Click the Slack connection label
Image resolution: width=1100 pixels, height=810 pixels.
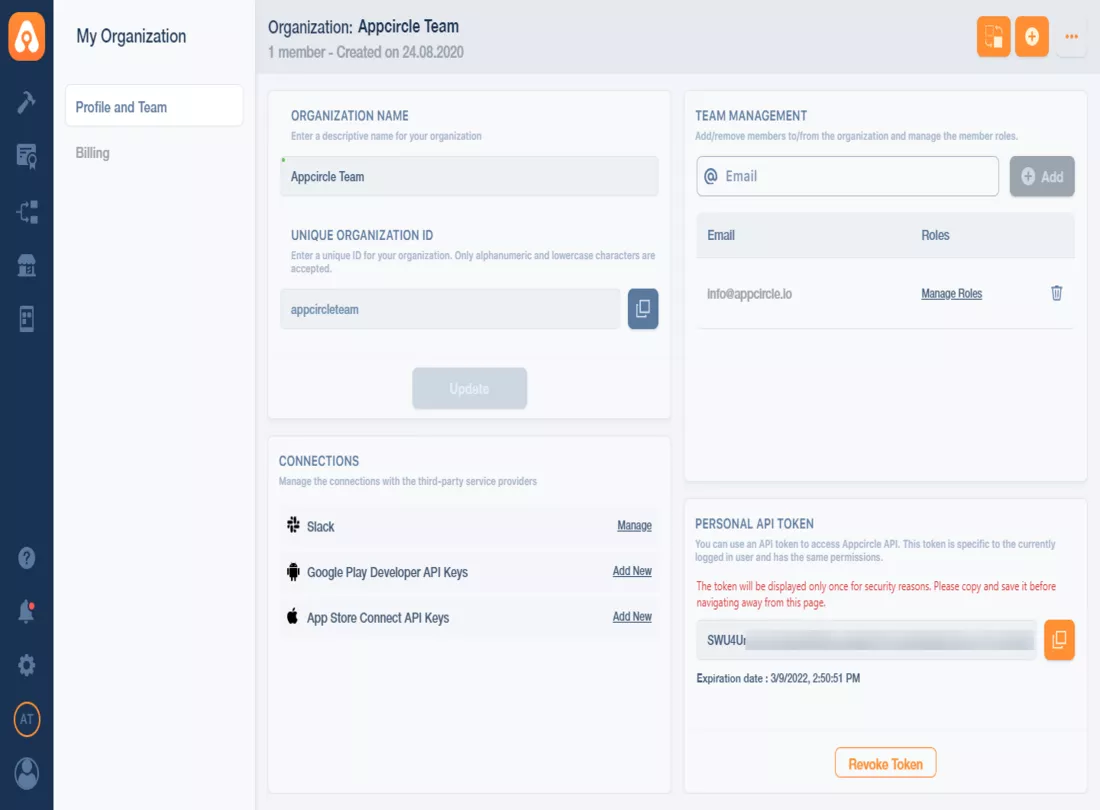point(321,527)
